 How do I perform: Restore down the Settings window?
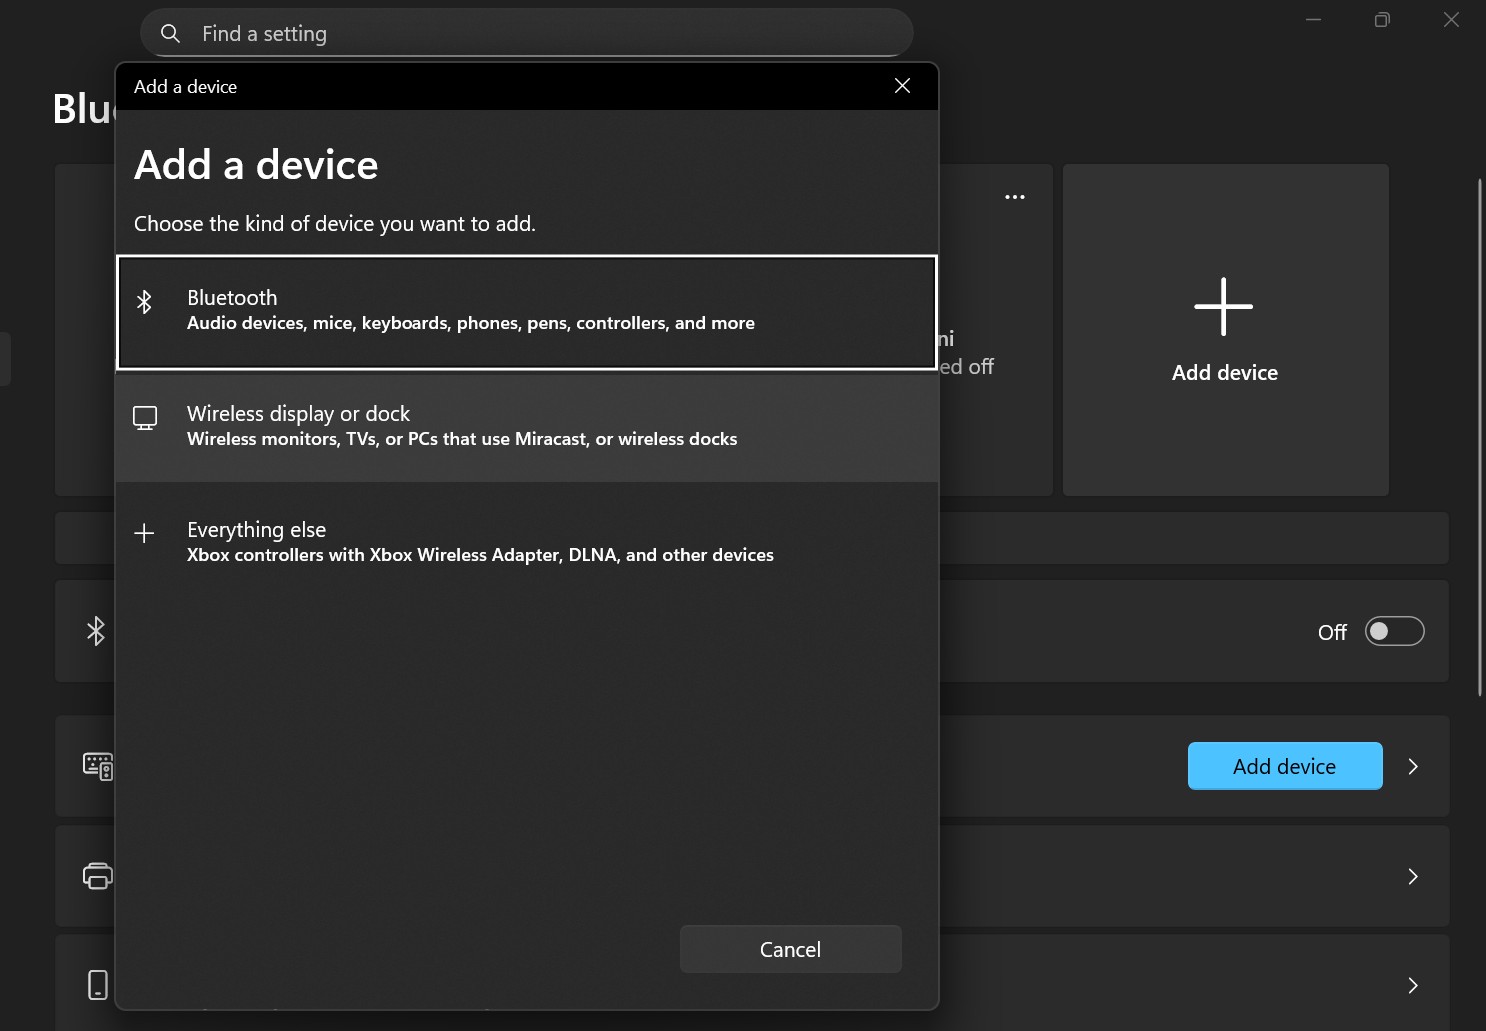1382,20
